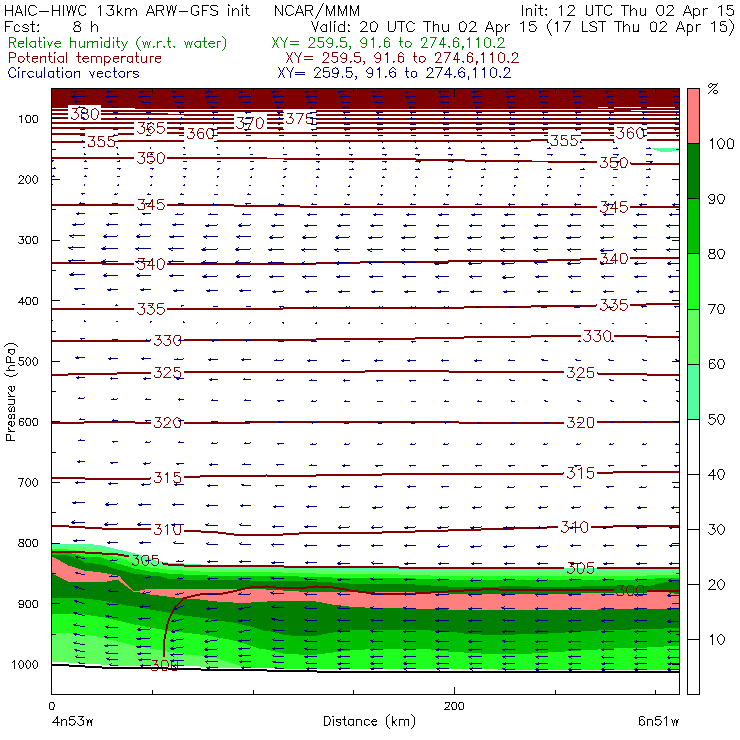Click the blue XY= coordinates line
Viewport: 740px width, 740px height.
tap(394, 73)
